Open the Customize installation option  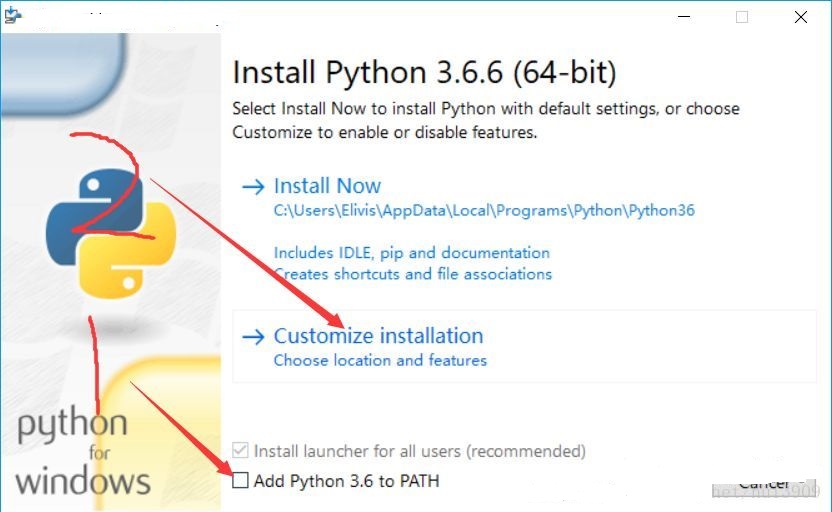pos(378,336)
